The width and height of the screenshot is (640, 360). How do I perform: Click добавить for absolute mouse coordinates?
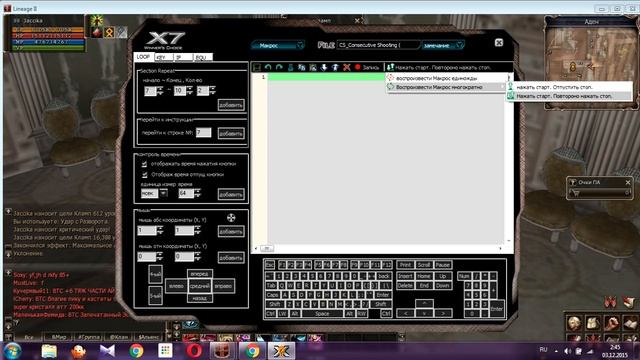coord(231,231)
